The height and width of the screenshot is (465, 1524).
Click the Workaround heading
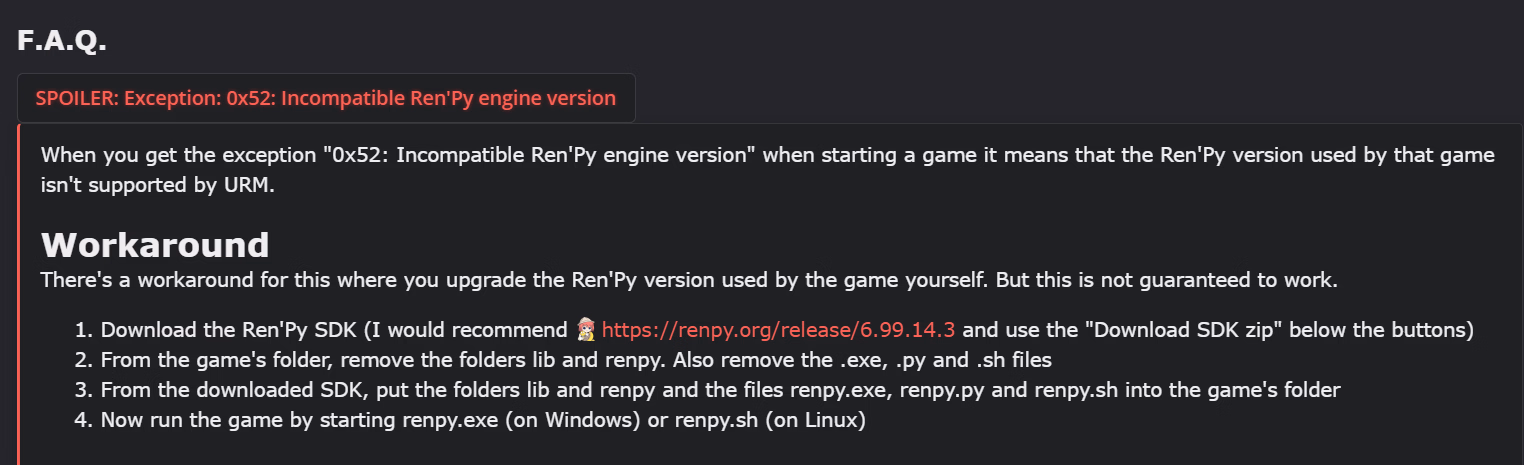click(x=155, y=245)
